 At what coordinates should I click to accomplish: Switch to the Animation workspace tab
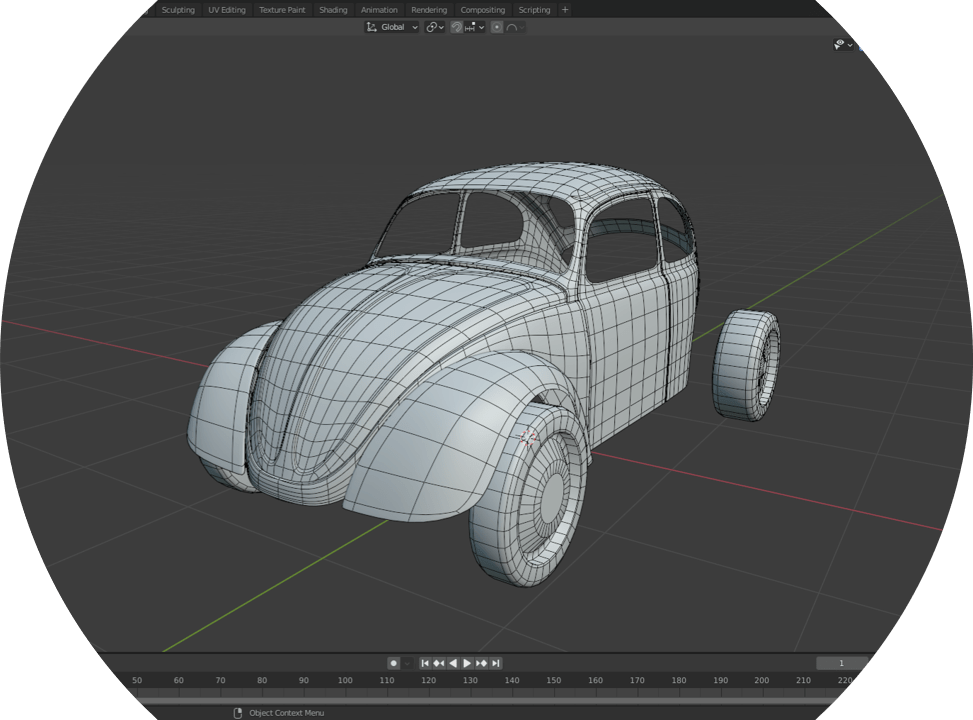(379, 10)
